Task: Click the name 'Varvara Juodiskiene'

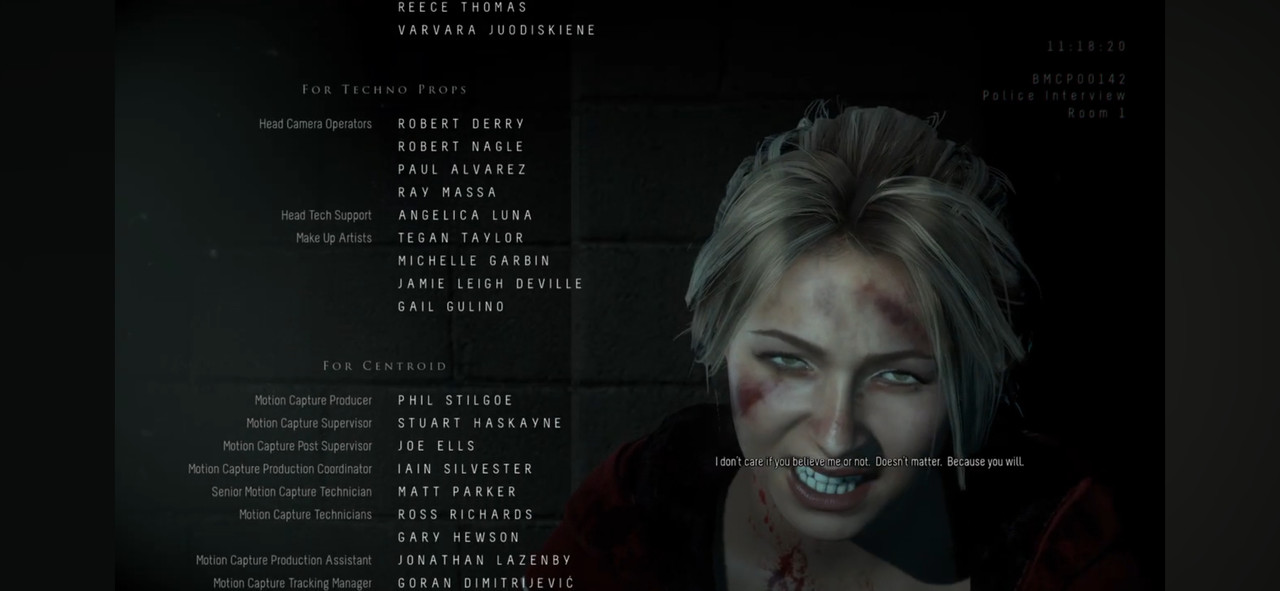Action: click(x=497, y=30)
